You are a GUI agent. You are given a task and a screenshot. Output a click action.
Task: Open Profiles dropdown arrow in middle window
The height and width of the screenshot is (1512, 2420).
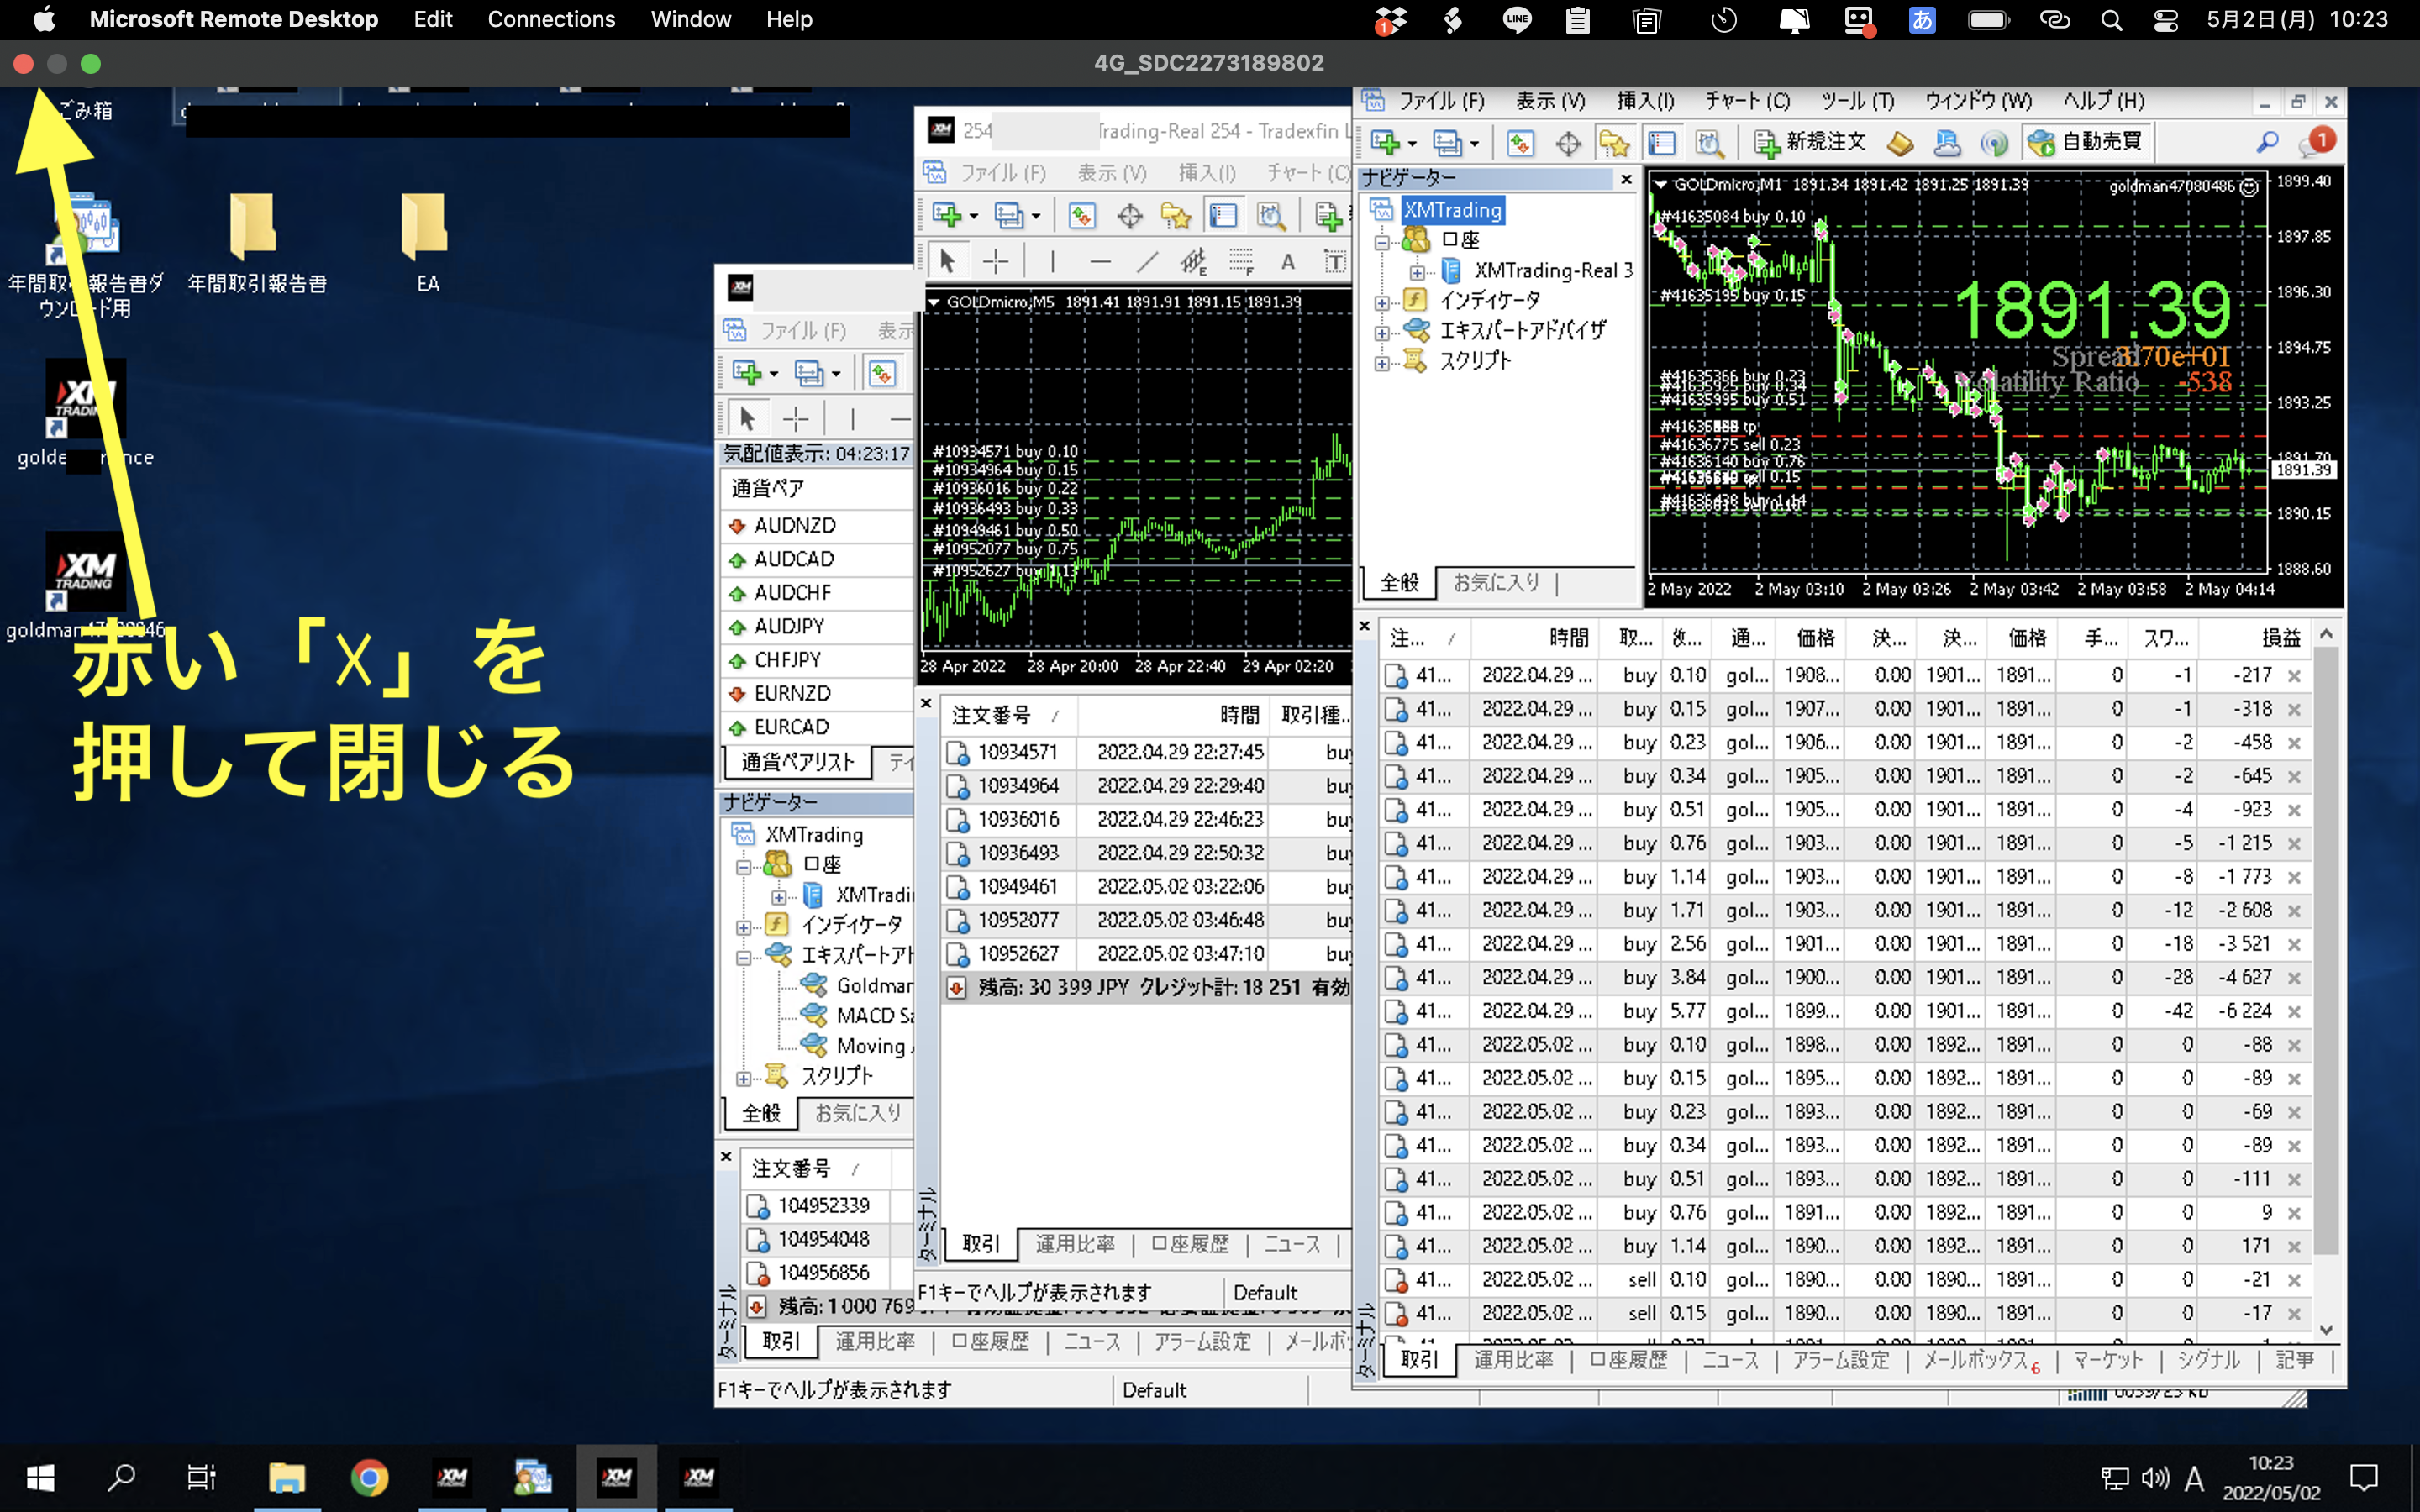coord(1036,216)
